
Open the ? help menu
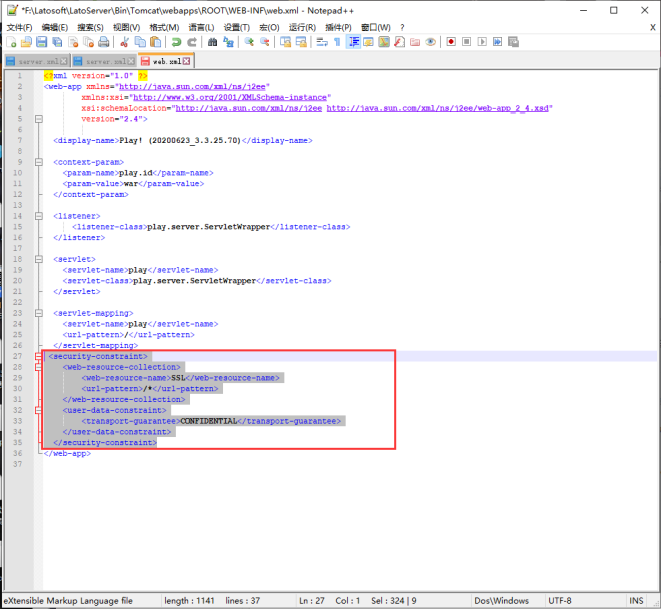click(x=402, y=27)
